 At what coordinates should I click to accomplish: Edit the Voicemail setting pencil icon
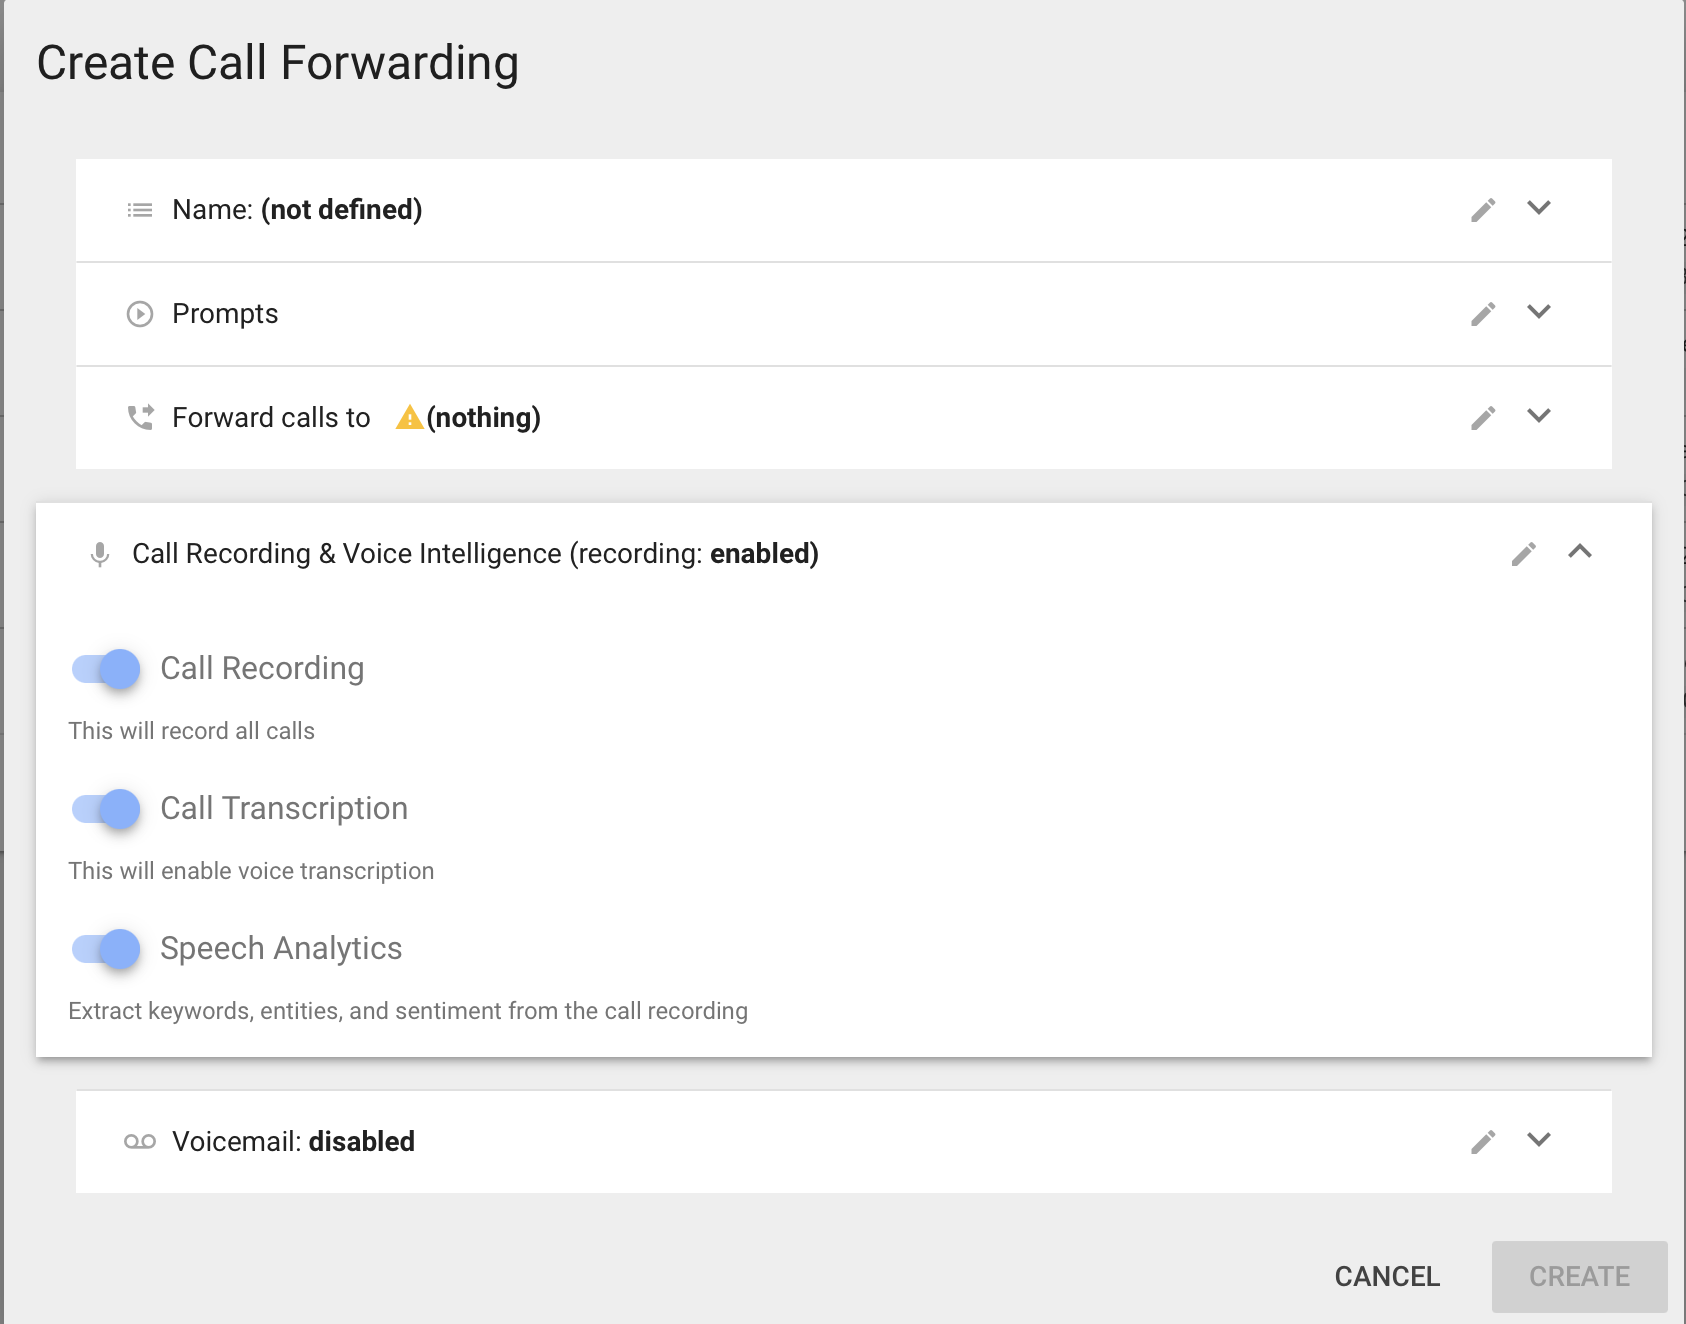coord(1483,1142)
